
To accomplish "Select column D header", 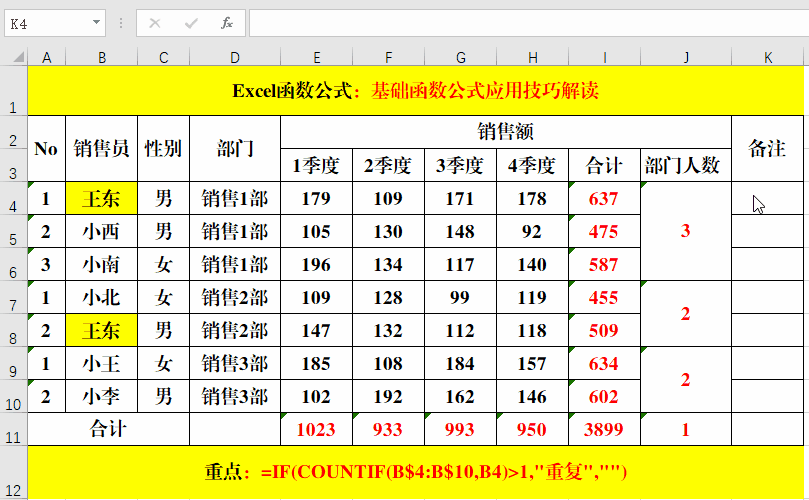I will [235, 57].
